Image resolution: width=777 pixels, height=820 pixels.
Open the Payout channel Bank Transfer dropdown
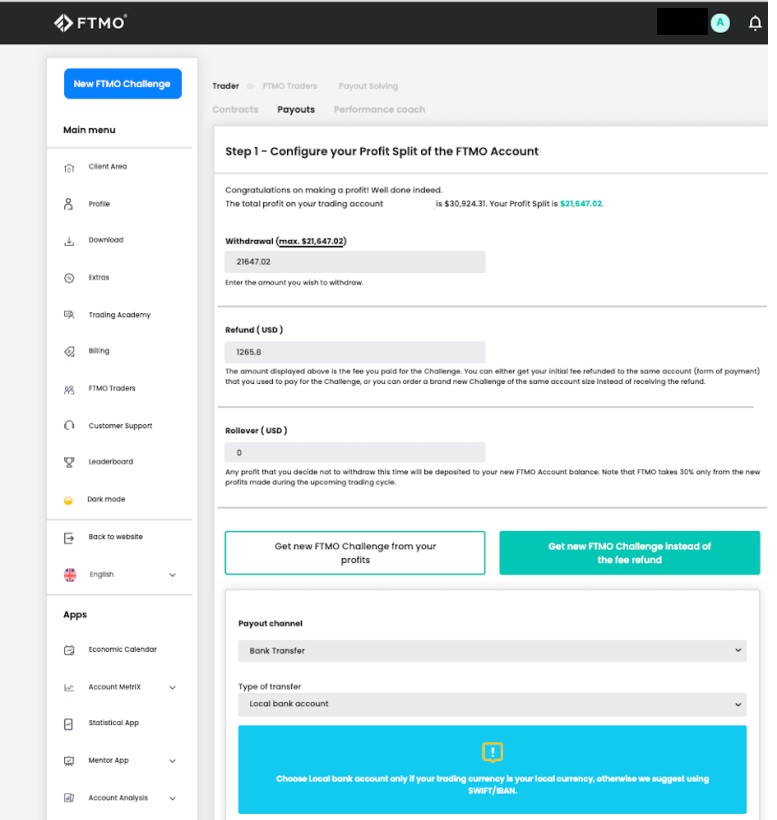point(492,651)
